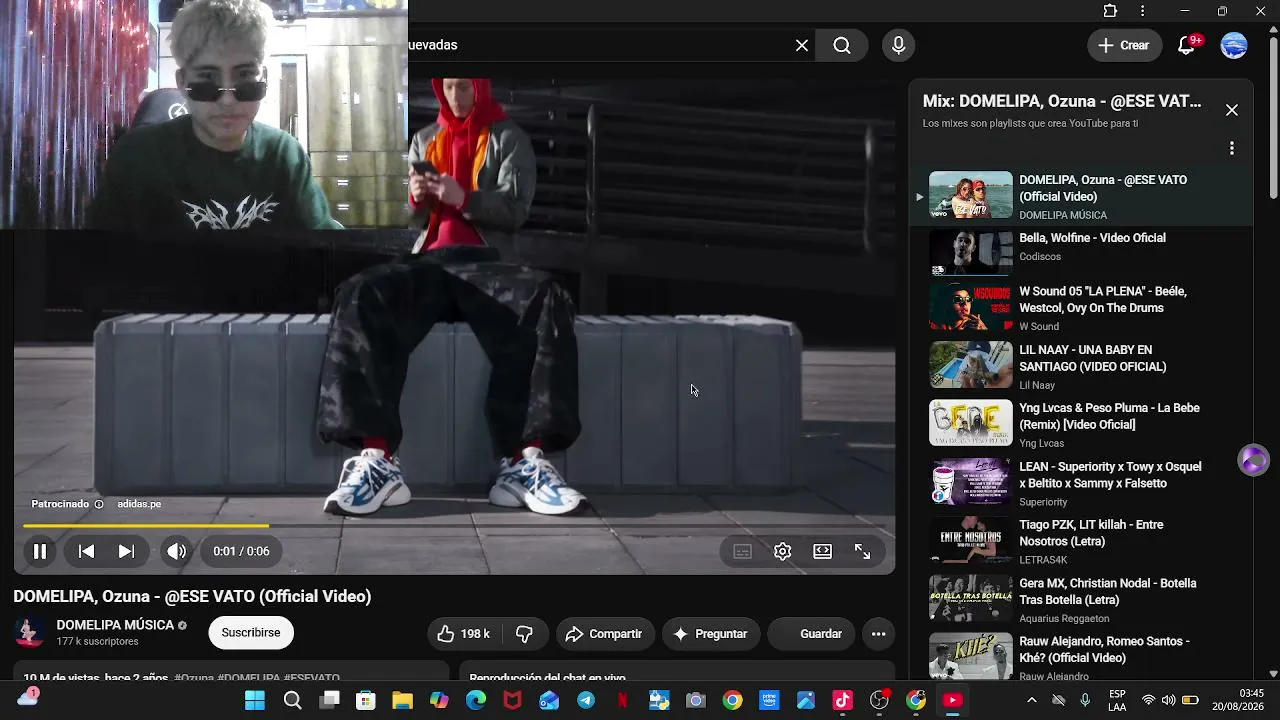Screen dimensions: 1280x720
Task: Skip to the previous video in the player
Action: [x=87, y=551]
